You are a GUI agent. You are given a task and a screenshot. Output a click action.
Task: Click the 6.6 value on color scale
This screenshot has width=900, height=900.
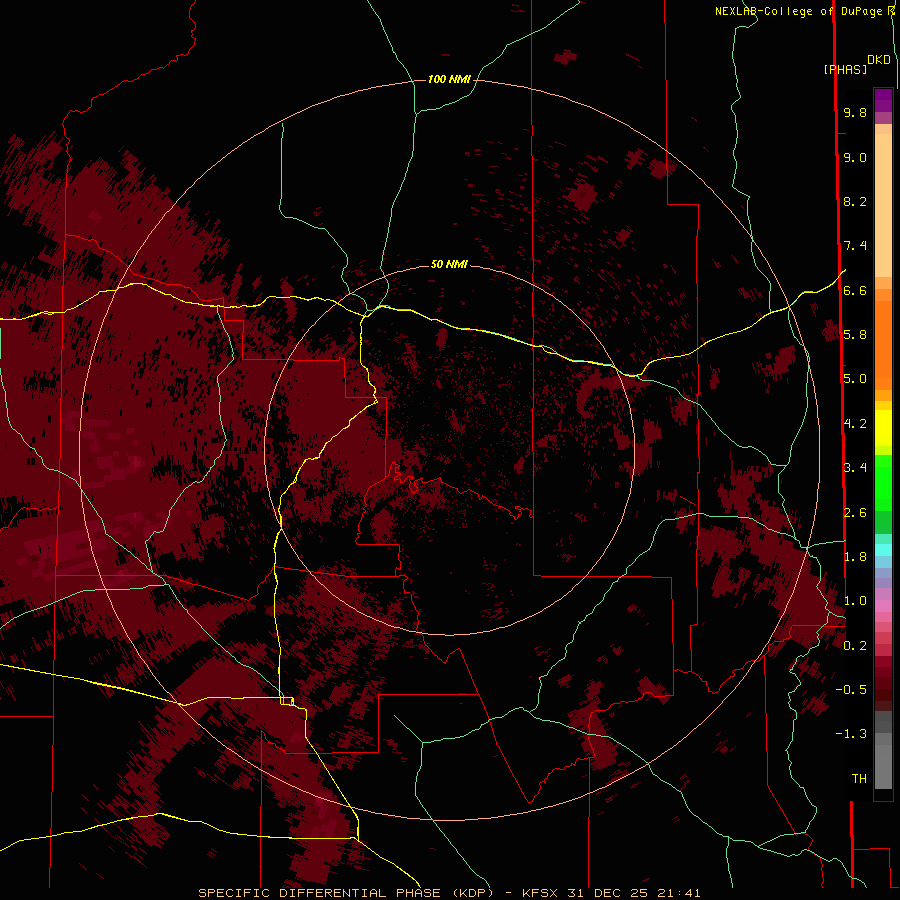855,290
